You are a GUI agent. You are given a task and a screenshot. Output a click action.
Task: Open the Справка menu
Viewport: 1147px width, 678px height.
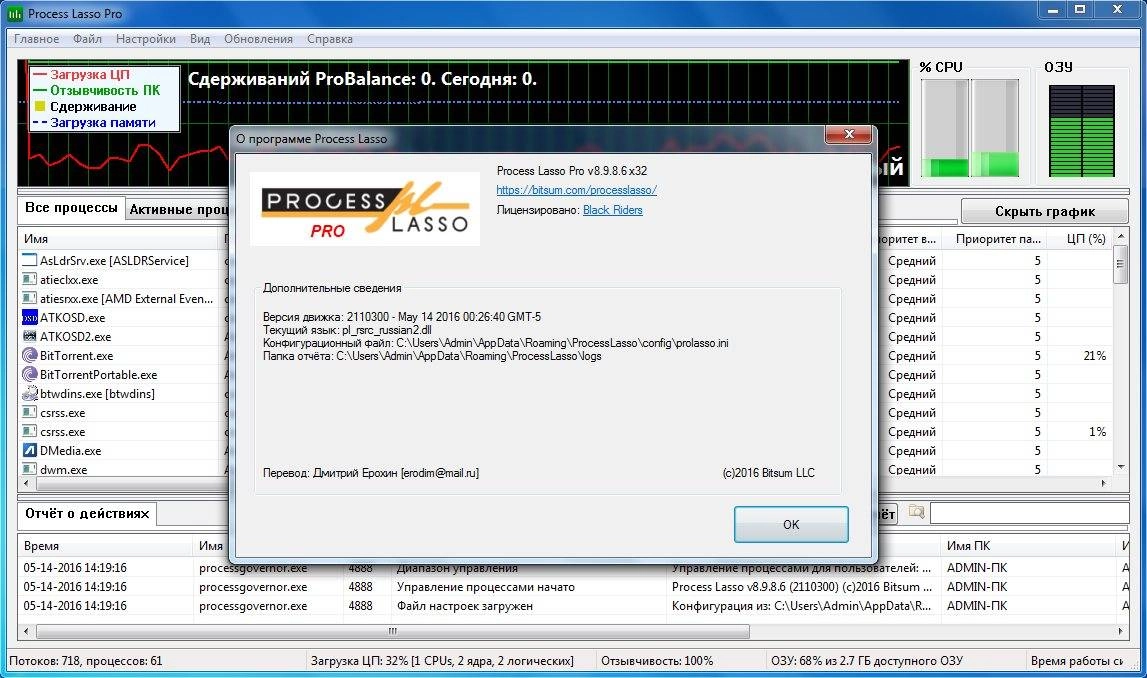[x=329, y=39]
